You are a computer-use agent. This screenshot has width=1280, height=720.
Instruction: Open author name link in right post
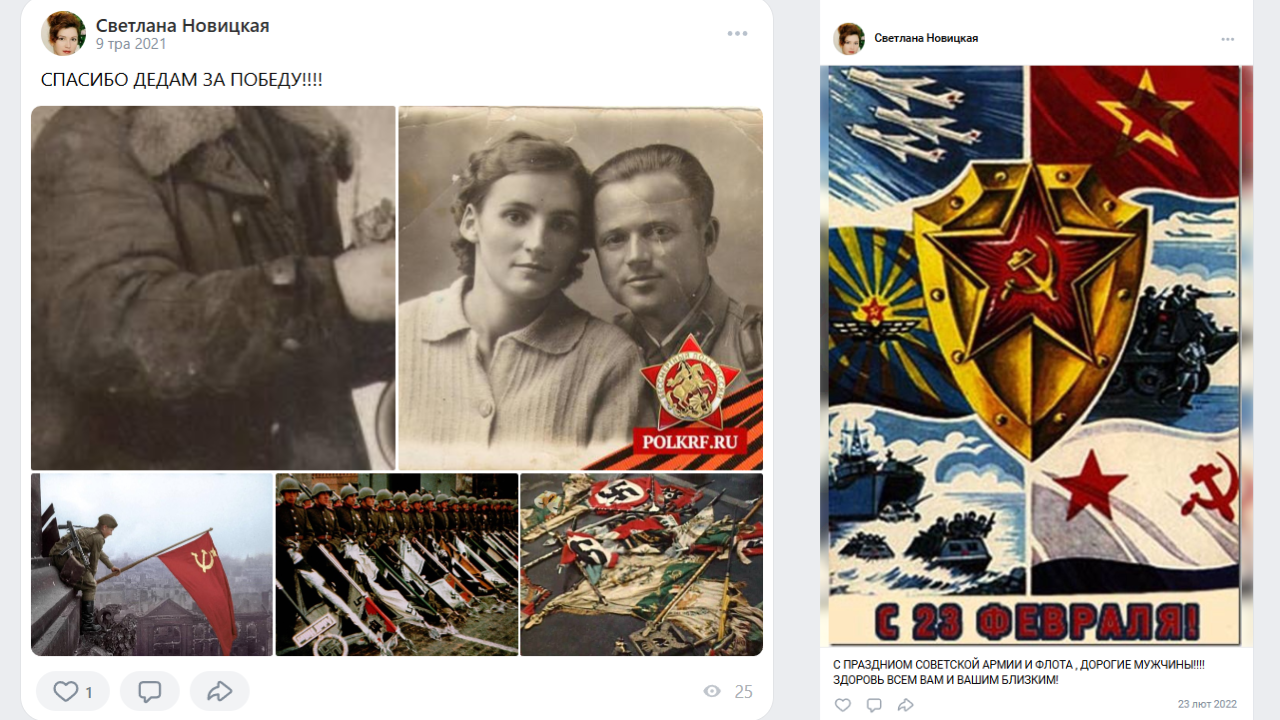click(926, 38)
